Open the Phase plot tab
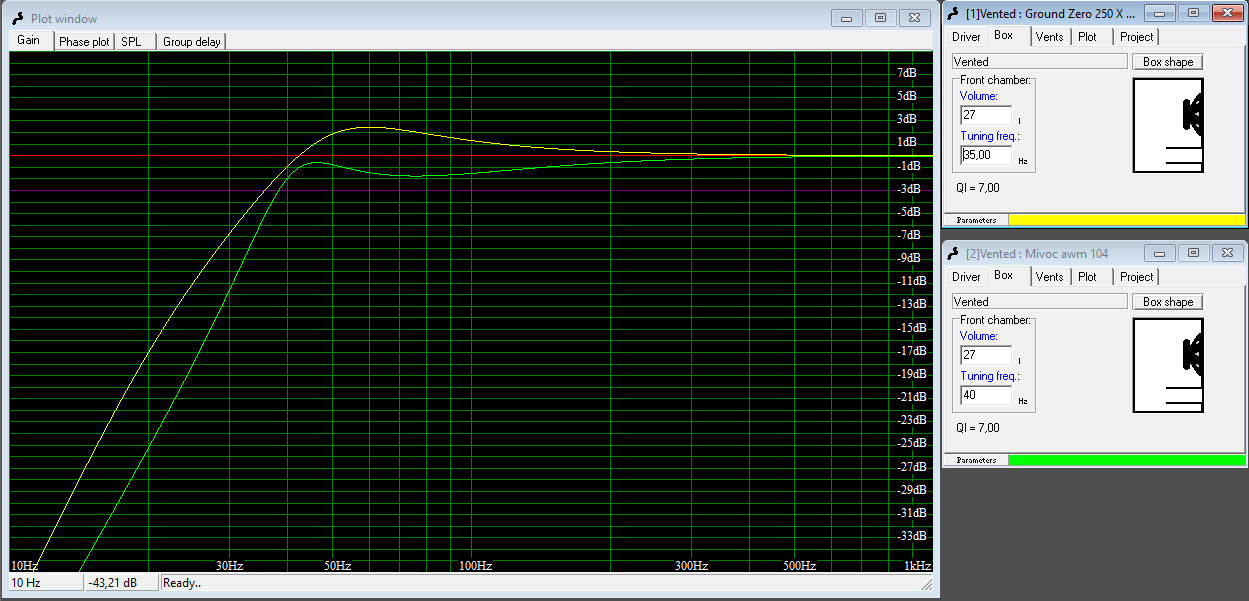 coord(84,42)
